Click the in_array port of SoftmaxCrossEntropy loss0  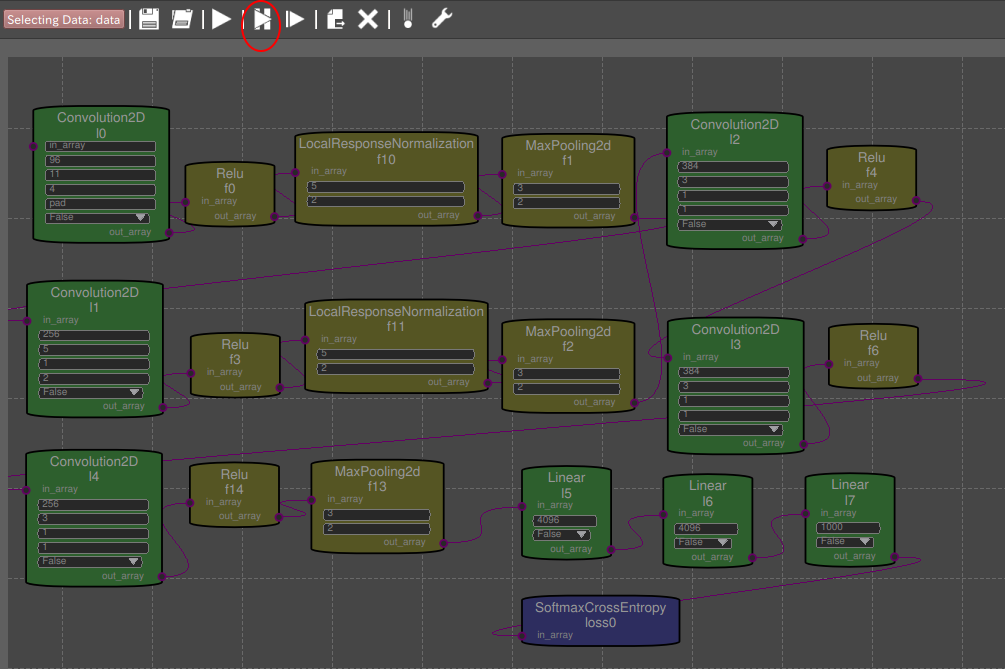click(x=522, y=635)
